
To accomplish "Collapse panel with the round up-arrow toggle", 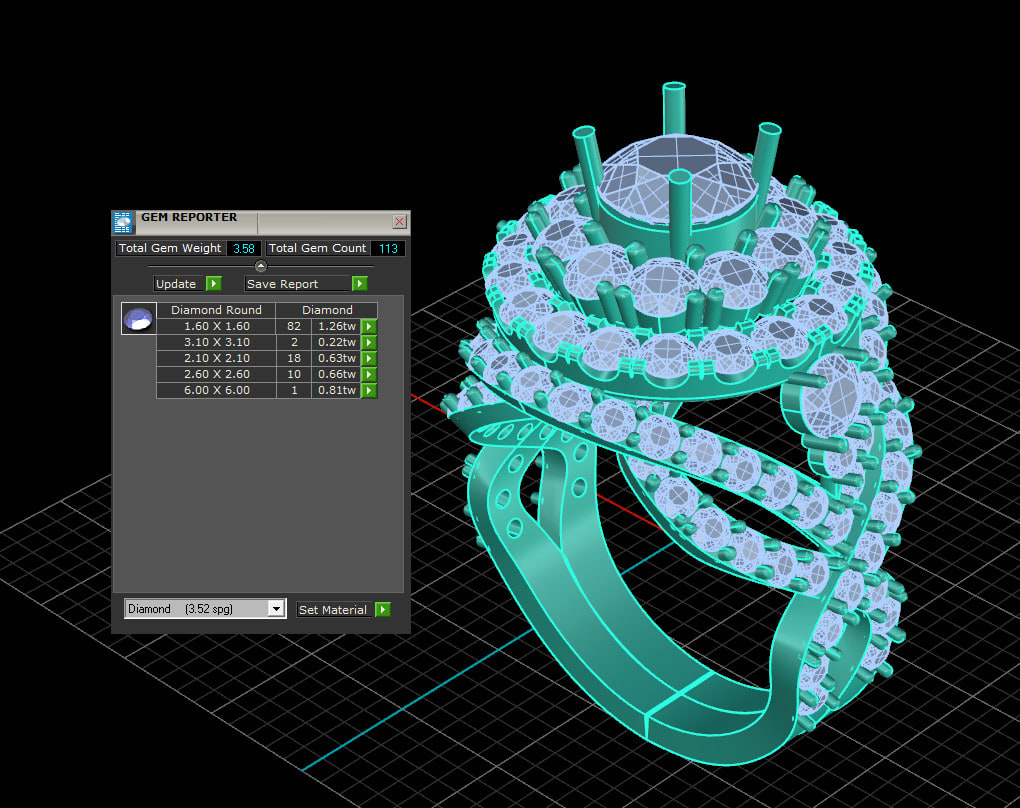I will pos(261,266).
